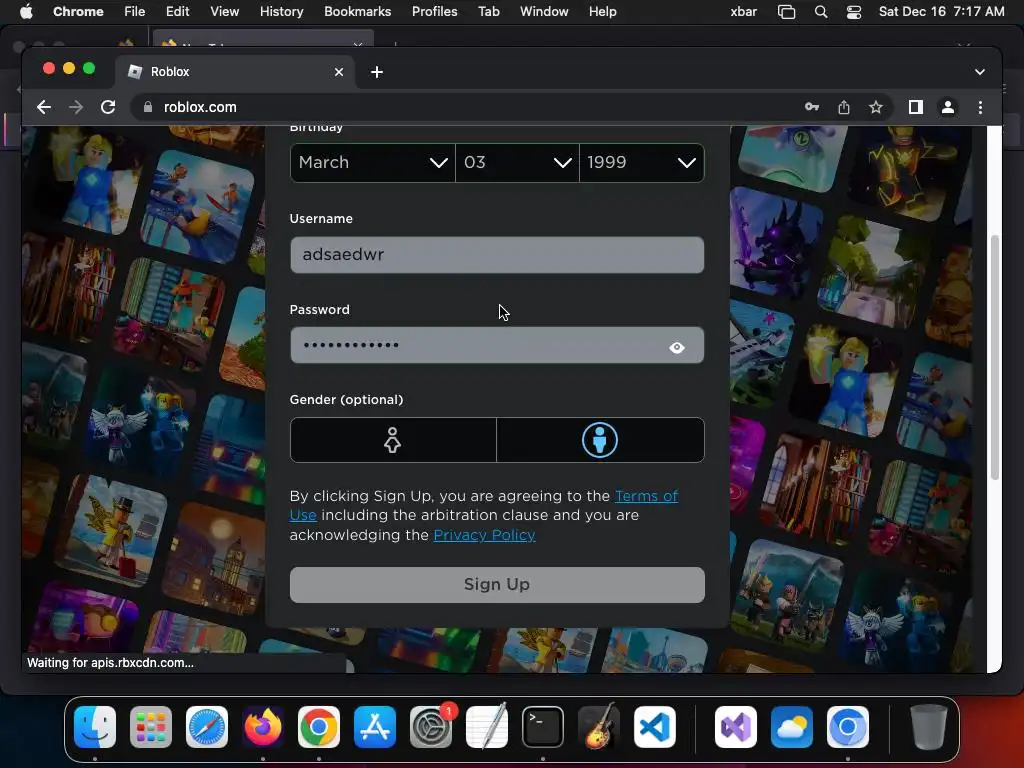Open the Help menu

[602, 12]
